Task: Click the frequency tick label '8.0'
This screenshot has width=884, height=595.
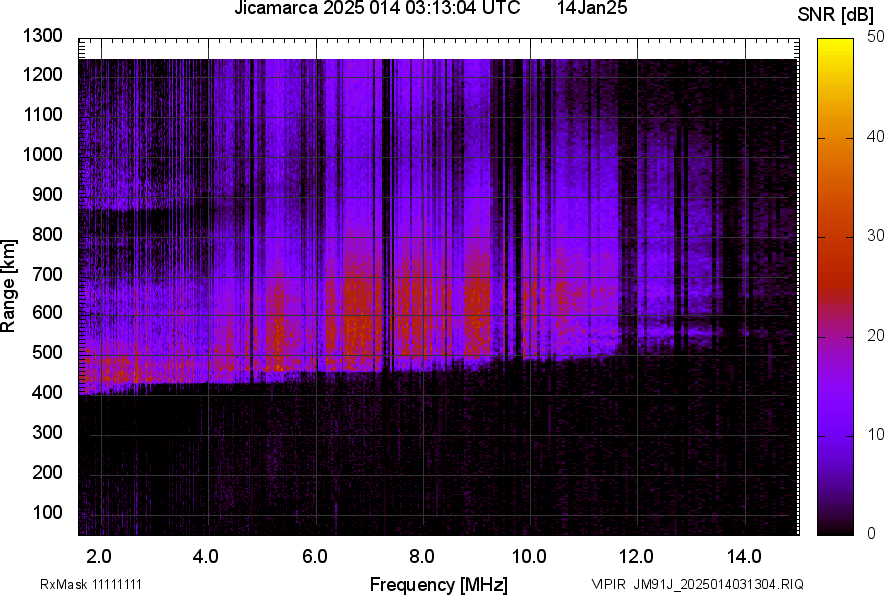Action: (421, 557)
